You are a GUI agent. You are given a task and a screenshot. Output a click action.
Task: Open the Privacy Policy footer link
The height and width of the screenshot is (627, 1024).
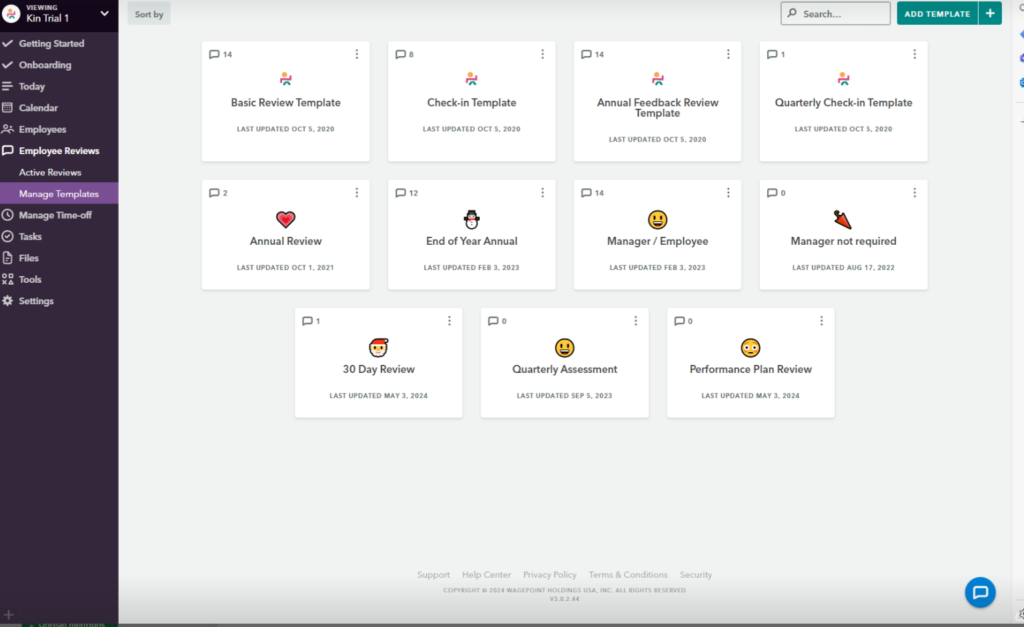(x=549, y=575)
